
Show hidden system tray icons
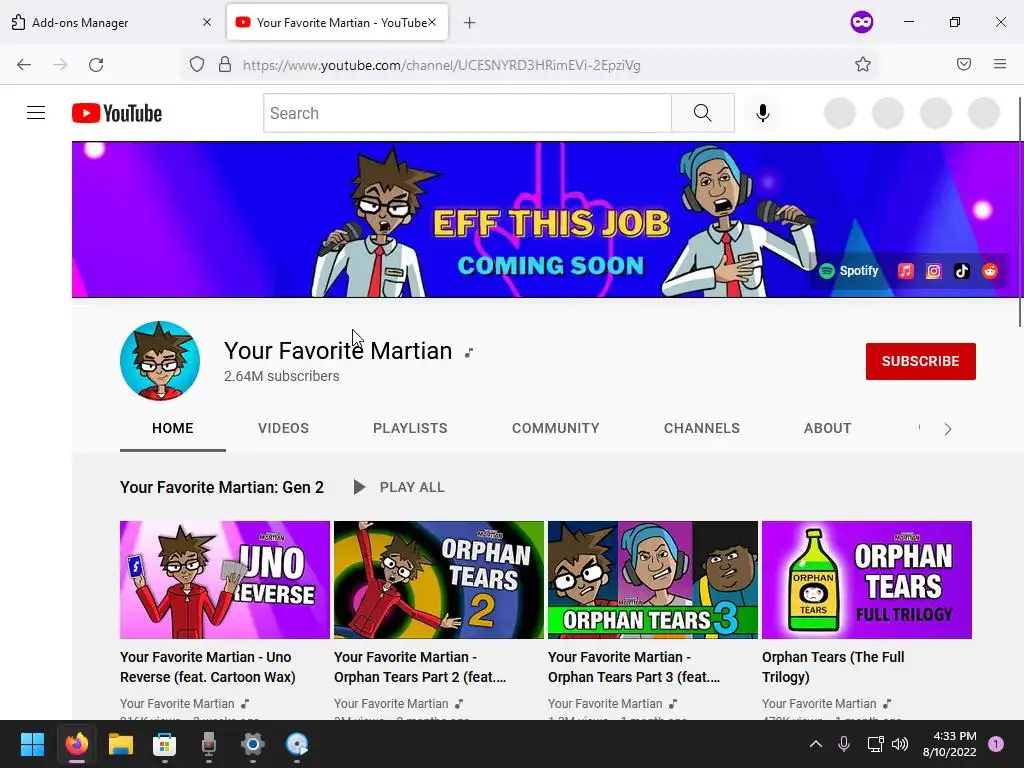pos(816,744)
